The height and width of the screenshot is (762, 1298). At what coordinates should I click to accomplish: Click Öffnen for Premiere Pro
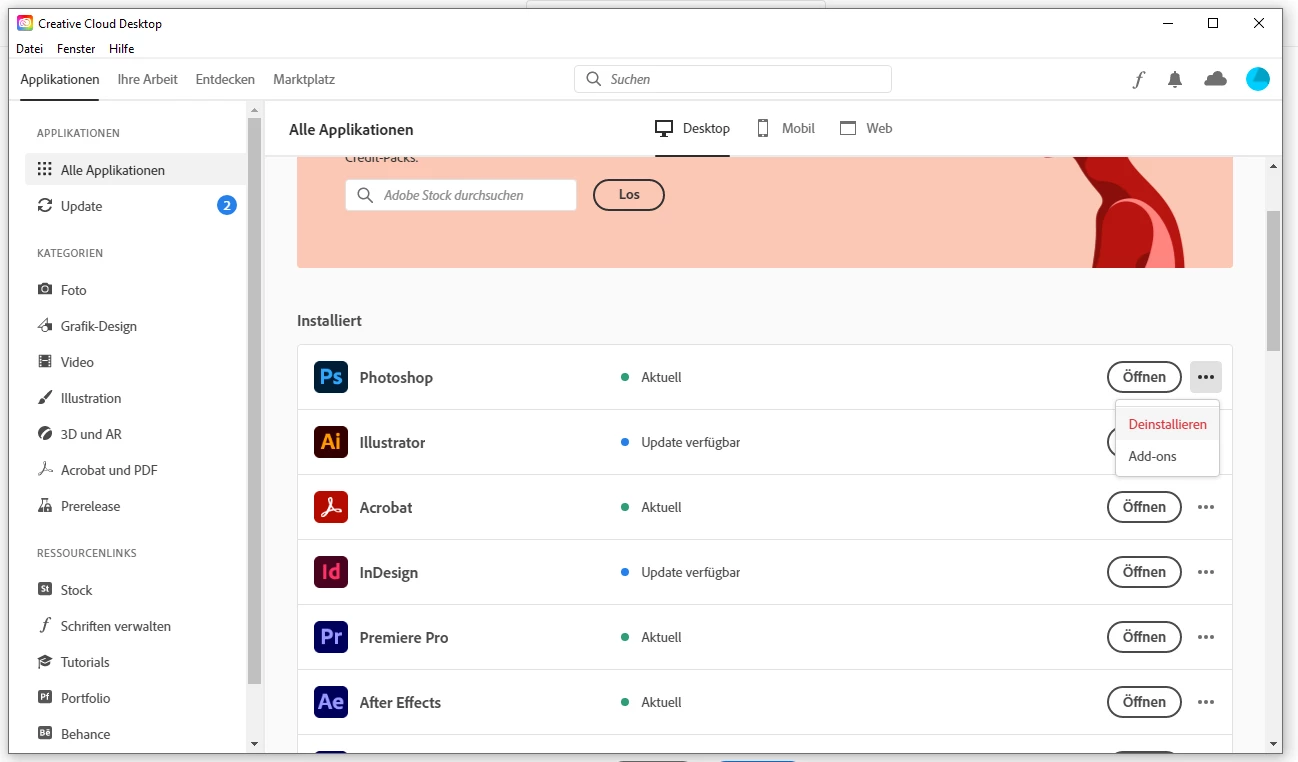[x=1144, y=637]
